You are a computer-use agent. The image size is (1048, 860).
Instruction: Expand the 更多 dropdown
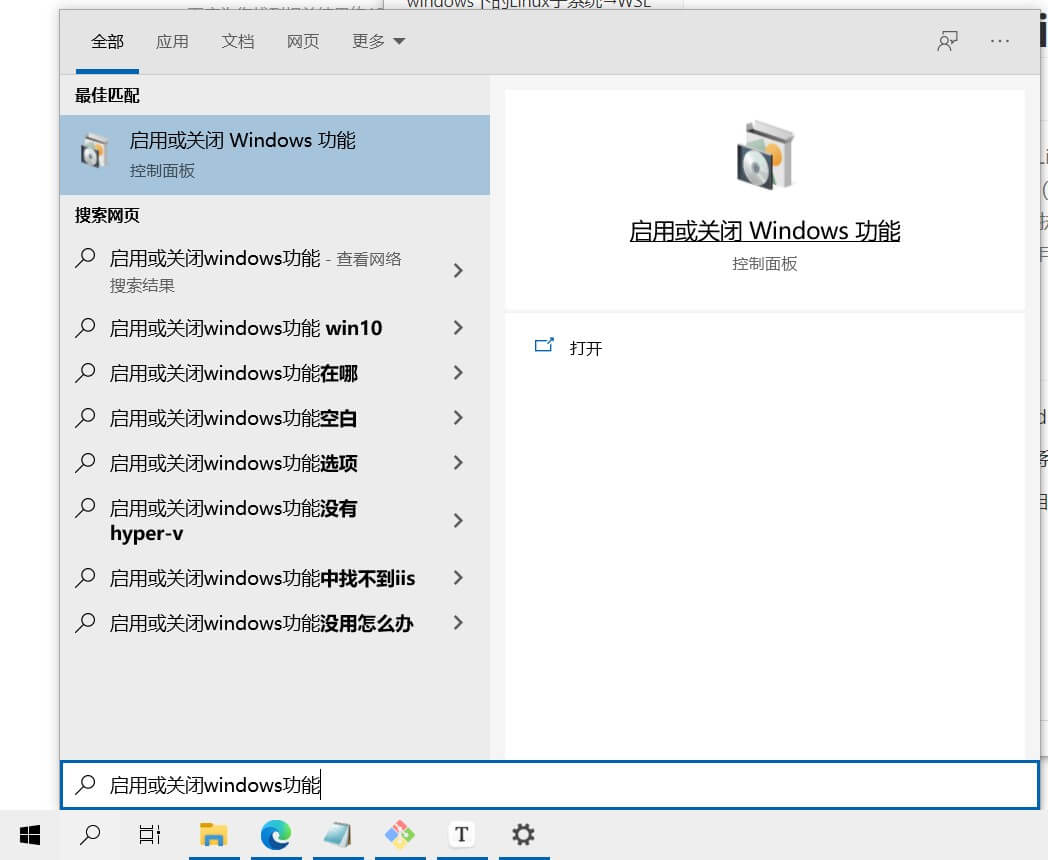point(378,41)
